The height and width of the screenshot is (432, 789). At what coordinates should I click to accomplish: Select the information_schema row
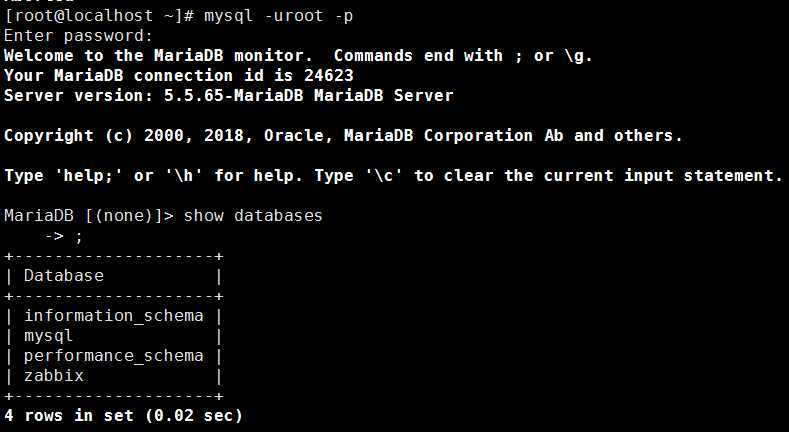[114, 316]
